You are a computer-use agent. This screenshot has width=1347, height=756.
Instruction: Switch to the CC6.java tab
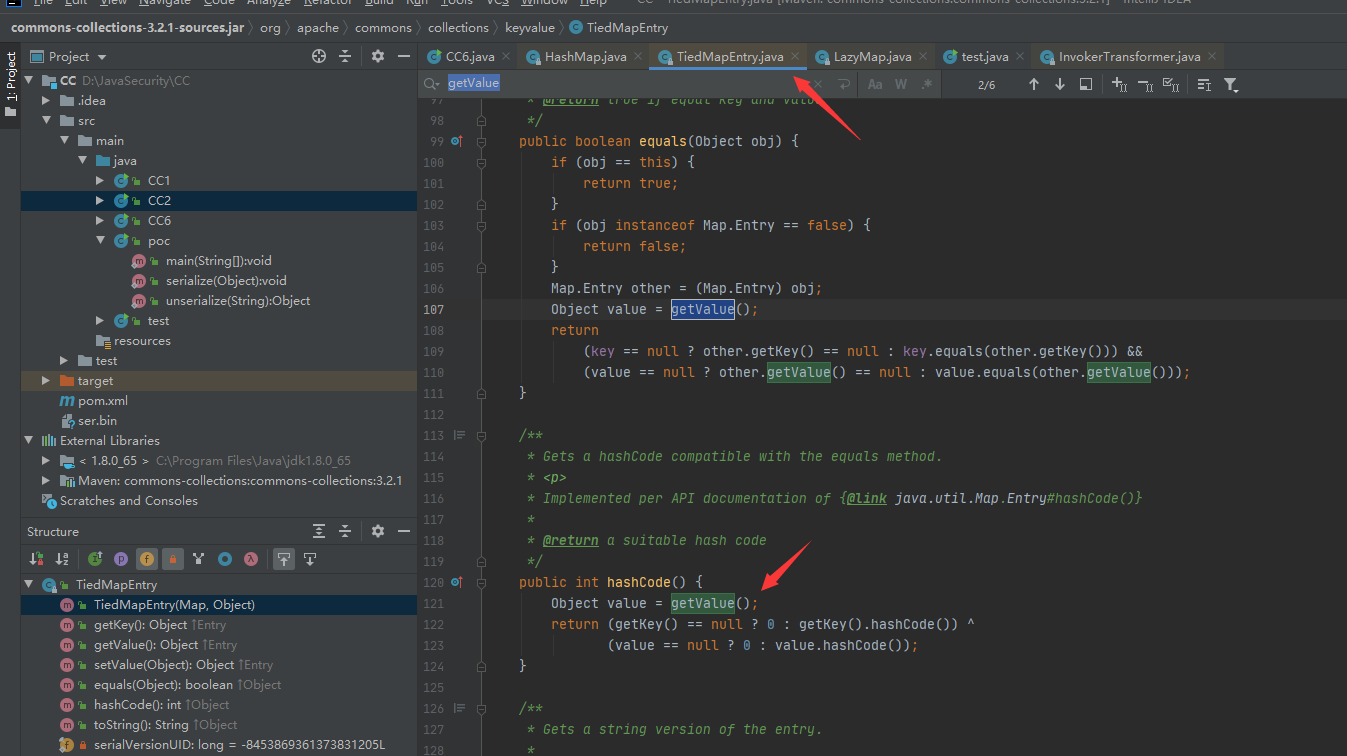tap(468, 57)
